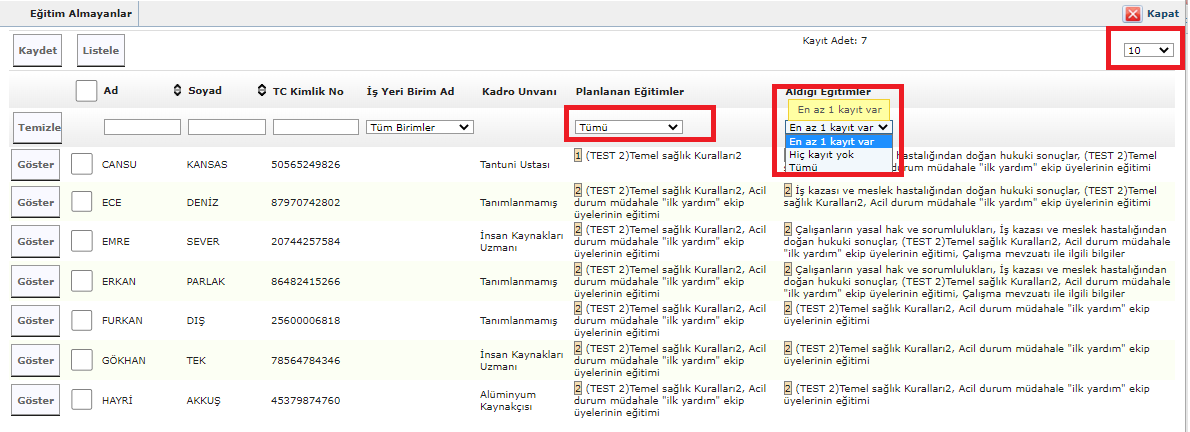This screenshot has height=432, width=1190.
Task: Open Planlanan Eğitimler Tümü filter dropdown
Action: point(629,127)
